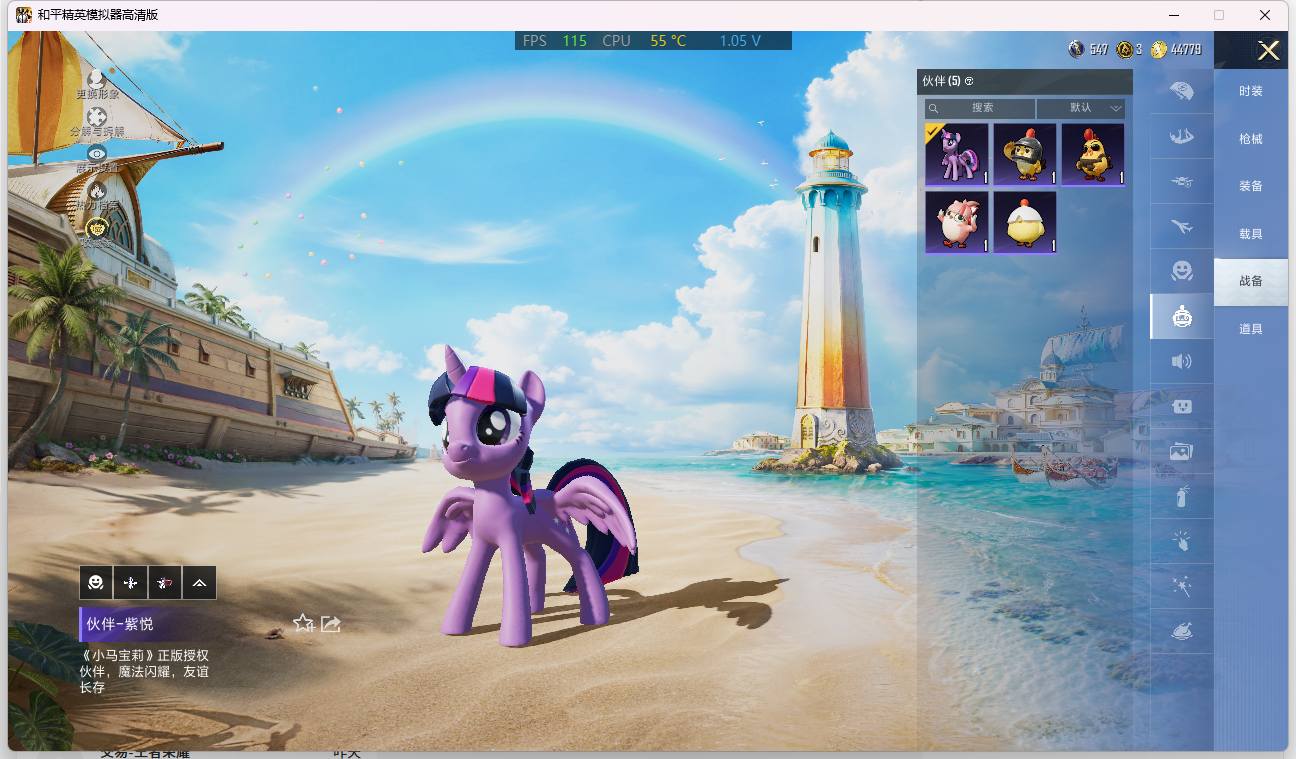Click the 分解与拆解 puzzle icon

tap(97, 116)
